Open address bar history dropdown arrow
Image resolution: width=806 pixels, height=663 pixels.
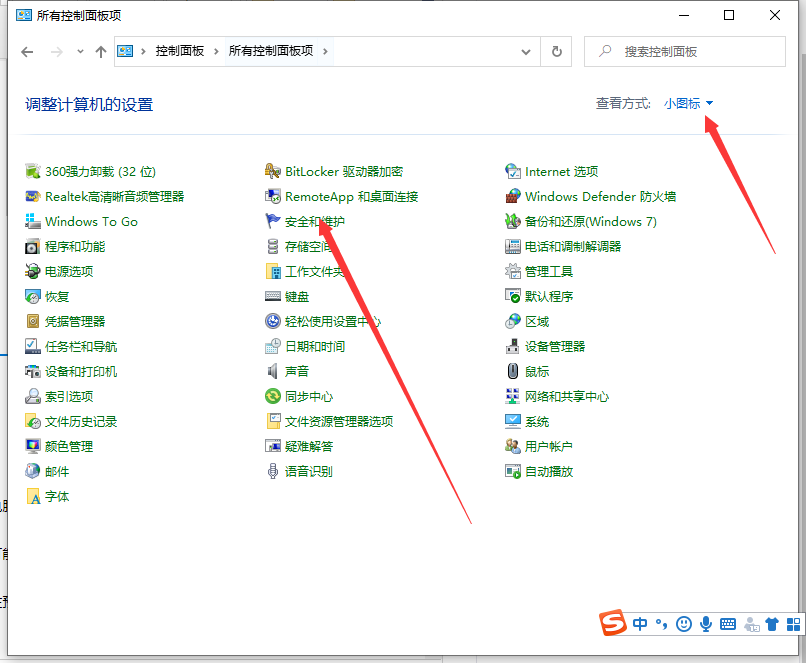pyautogui.click(x=527, y=51)
